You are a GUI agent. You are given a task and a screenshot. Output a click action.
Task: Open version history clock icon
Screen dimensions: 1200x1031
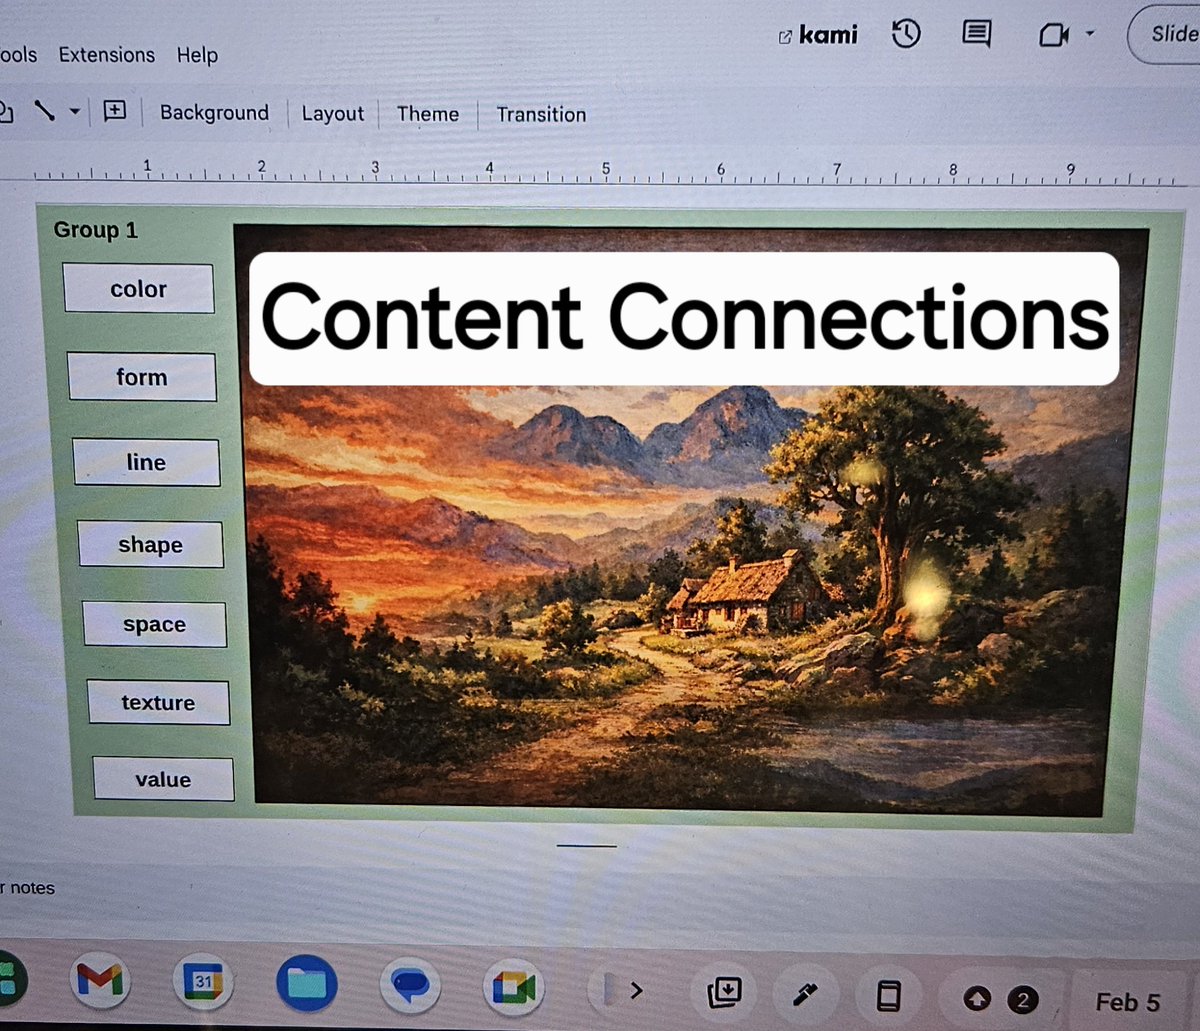905,35
